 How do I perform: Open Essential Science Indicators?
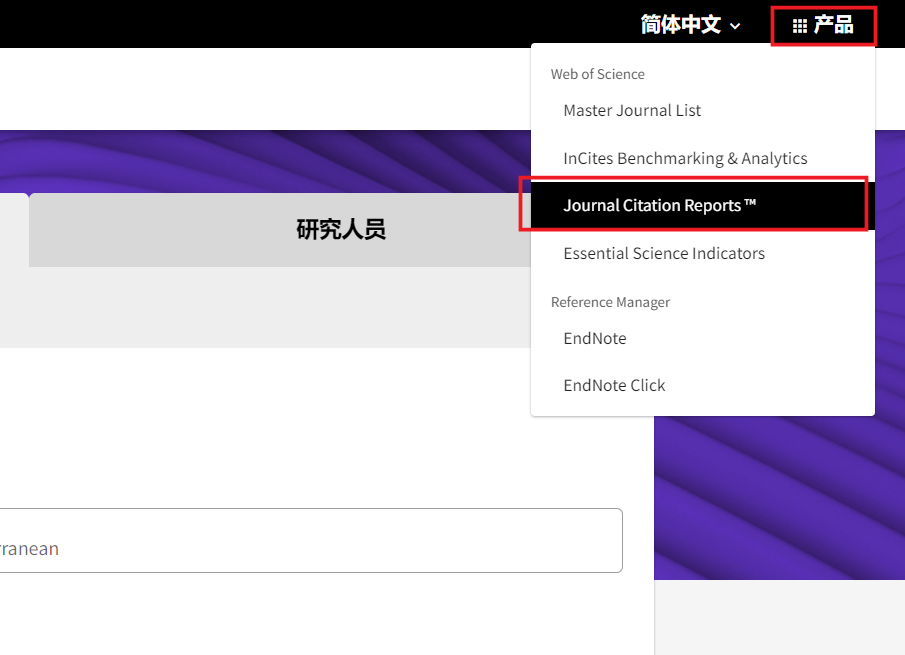click(702, 253)
